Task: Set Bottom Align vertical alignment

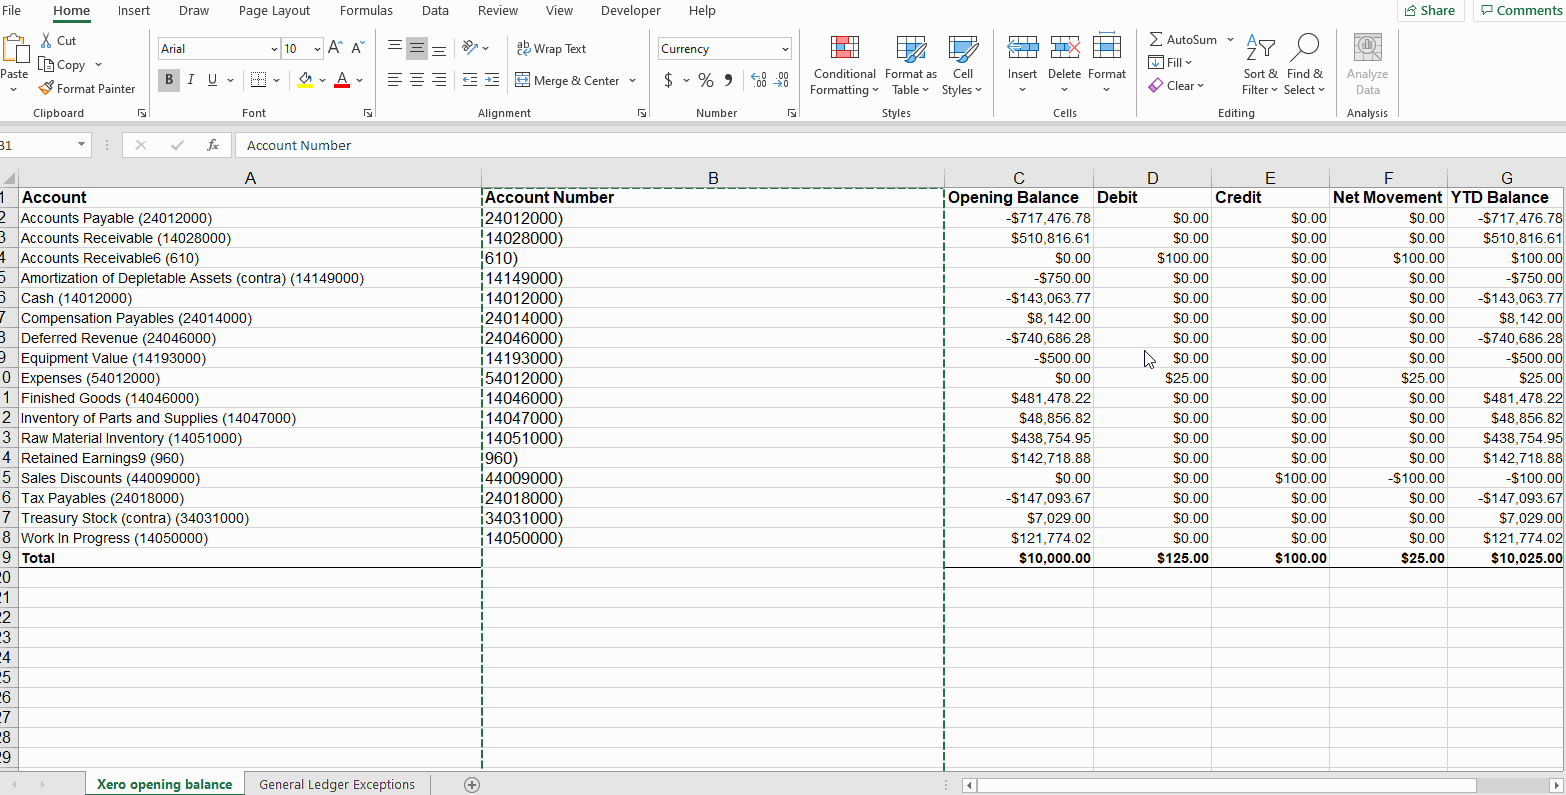Action: click(439, 48)
